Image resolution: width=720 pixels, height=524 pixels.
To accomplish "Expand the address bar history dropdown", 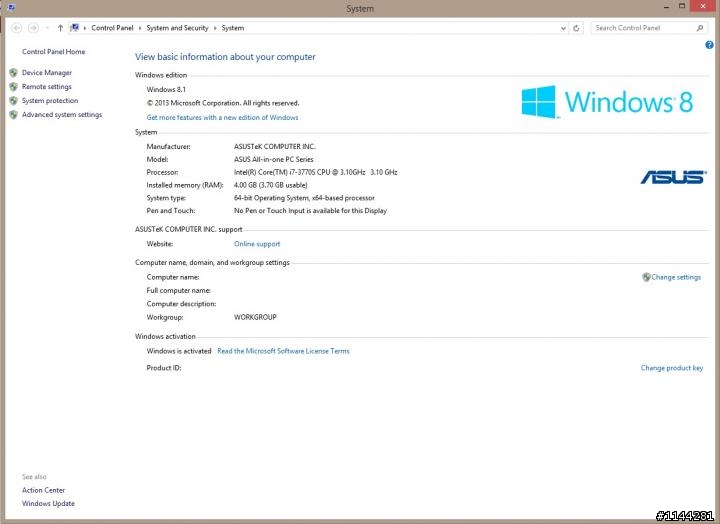I will (x=563, y=28).
